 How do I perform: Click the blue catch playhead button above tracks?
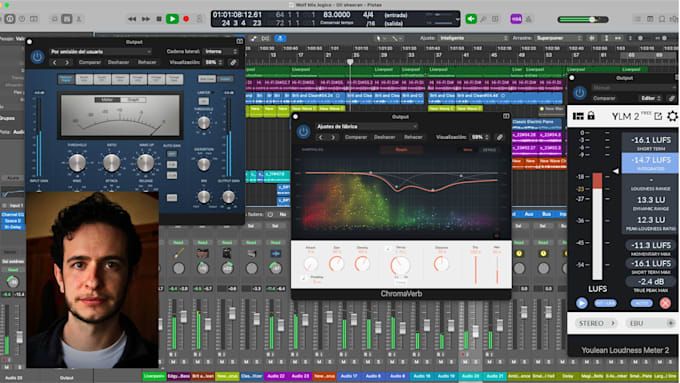280,38
